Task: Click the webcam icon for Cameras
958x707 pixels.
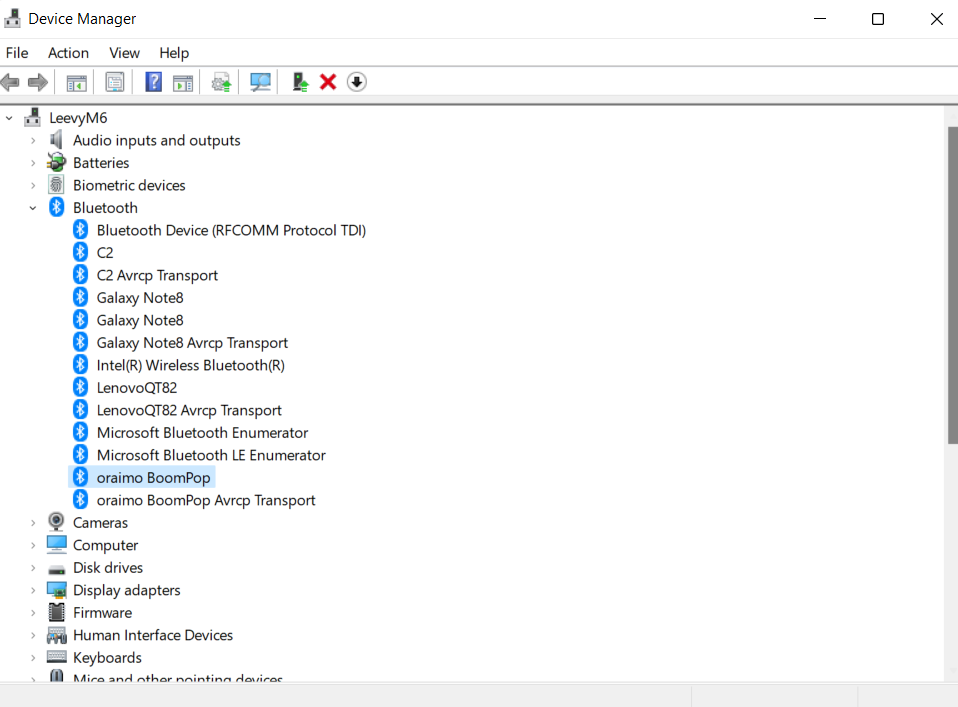Action: tap(56, 522)
